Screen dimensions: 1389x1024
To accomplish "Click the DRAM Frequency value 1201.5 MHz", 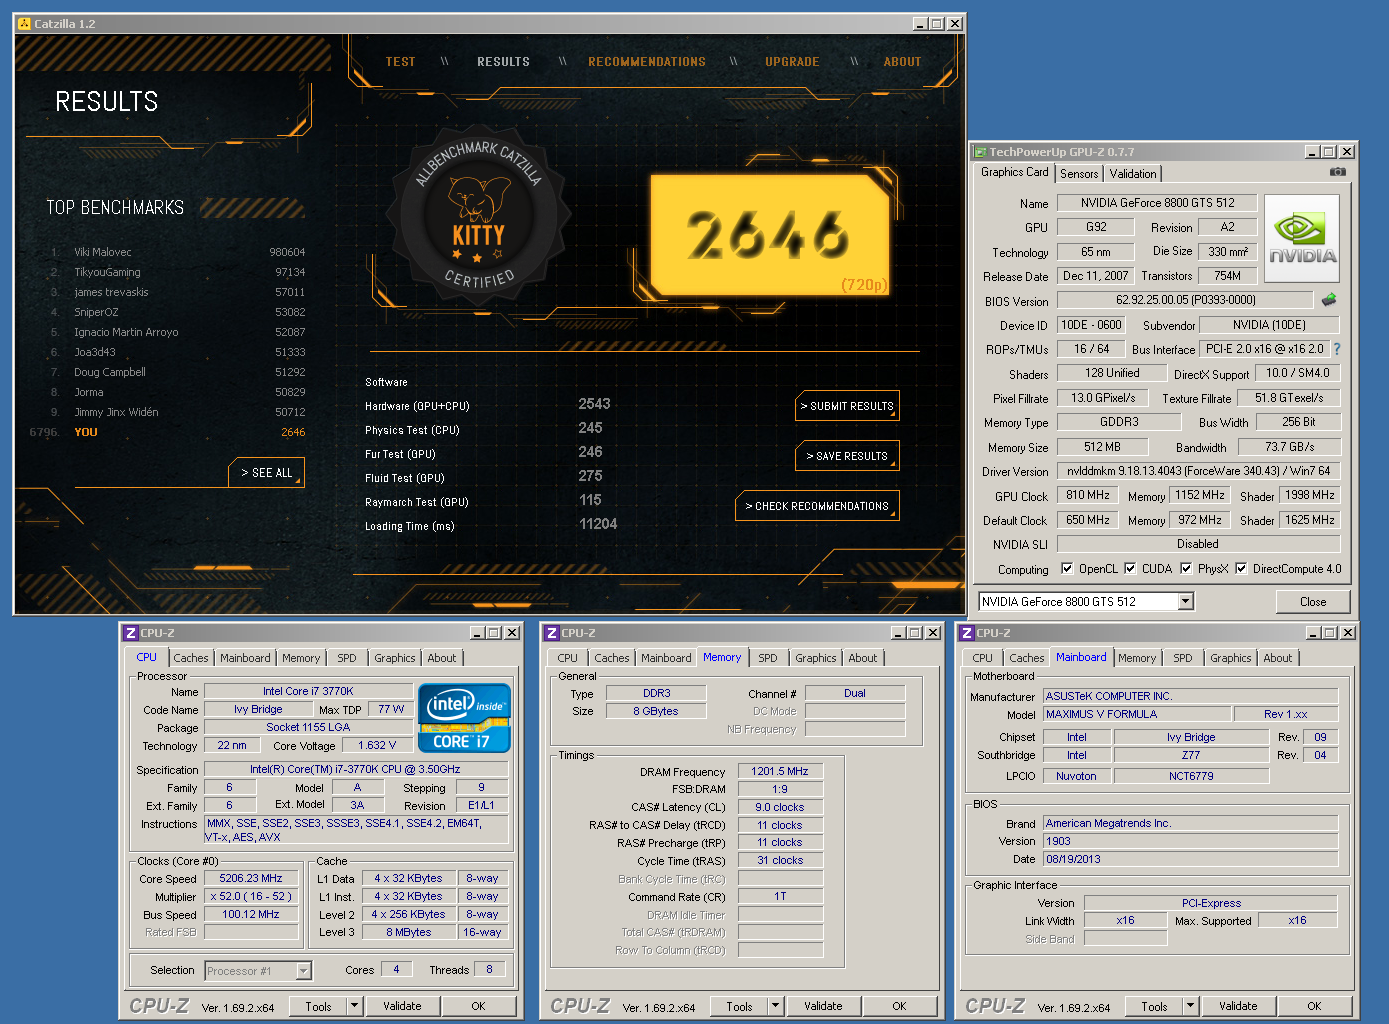I will 780,771.
